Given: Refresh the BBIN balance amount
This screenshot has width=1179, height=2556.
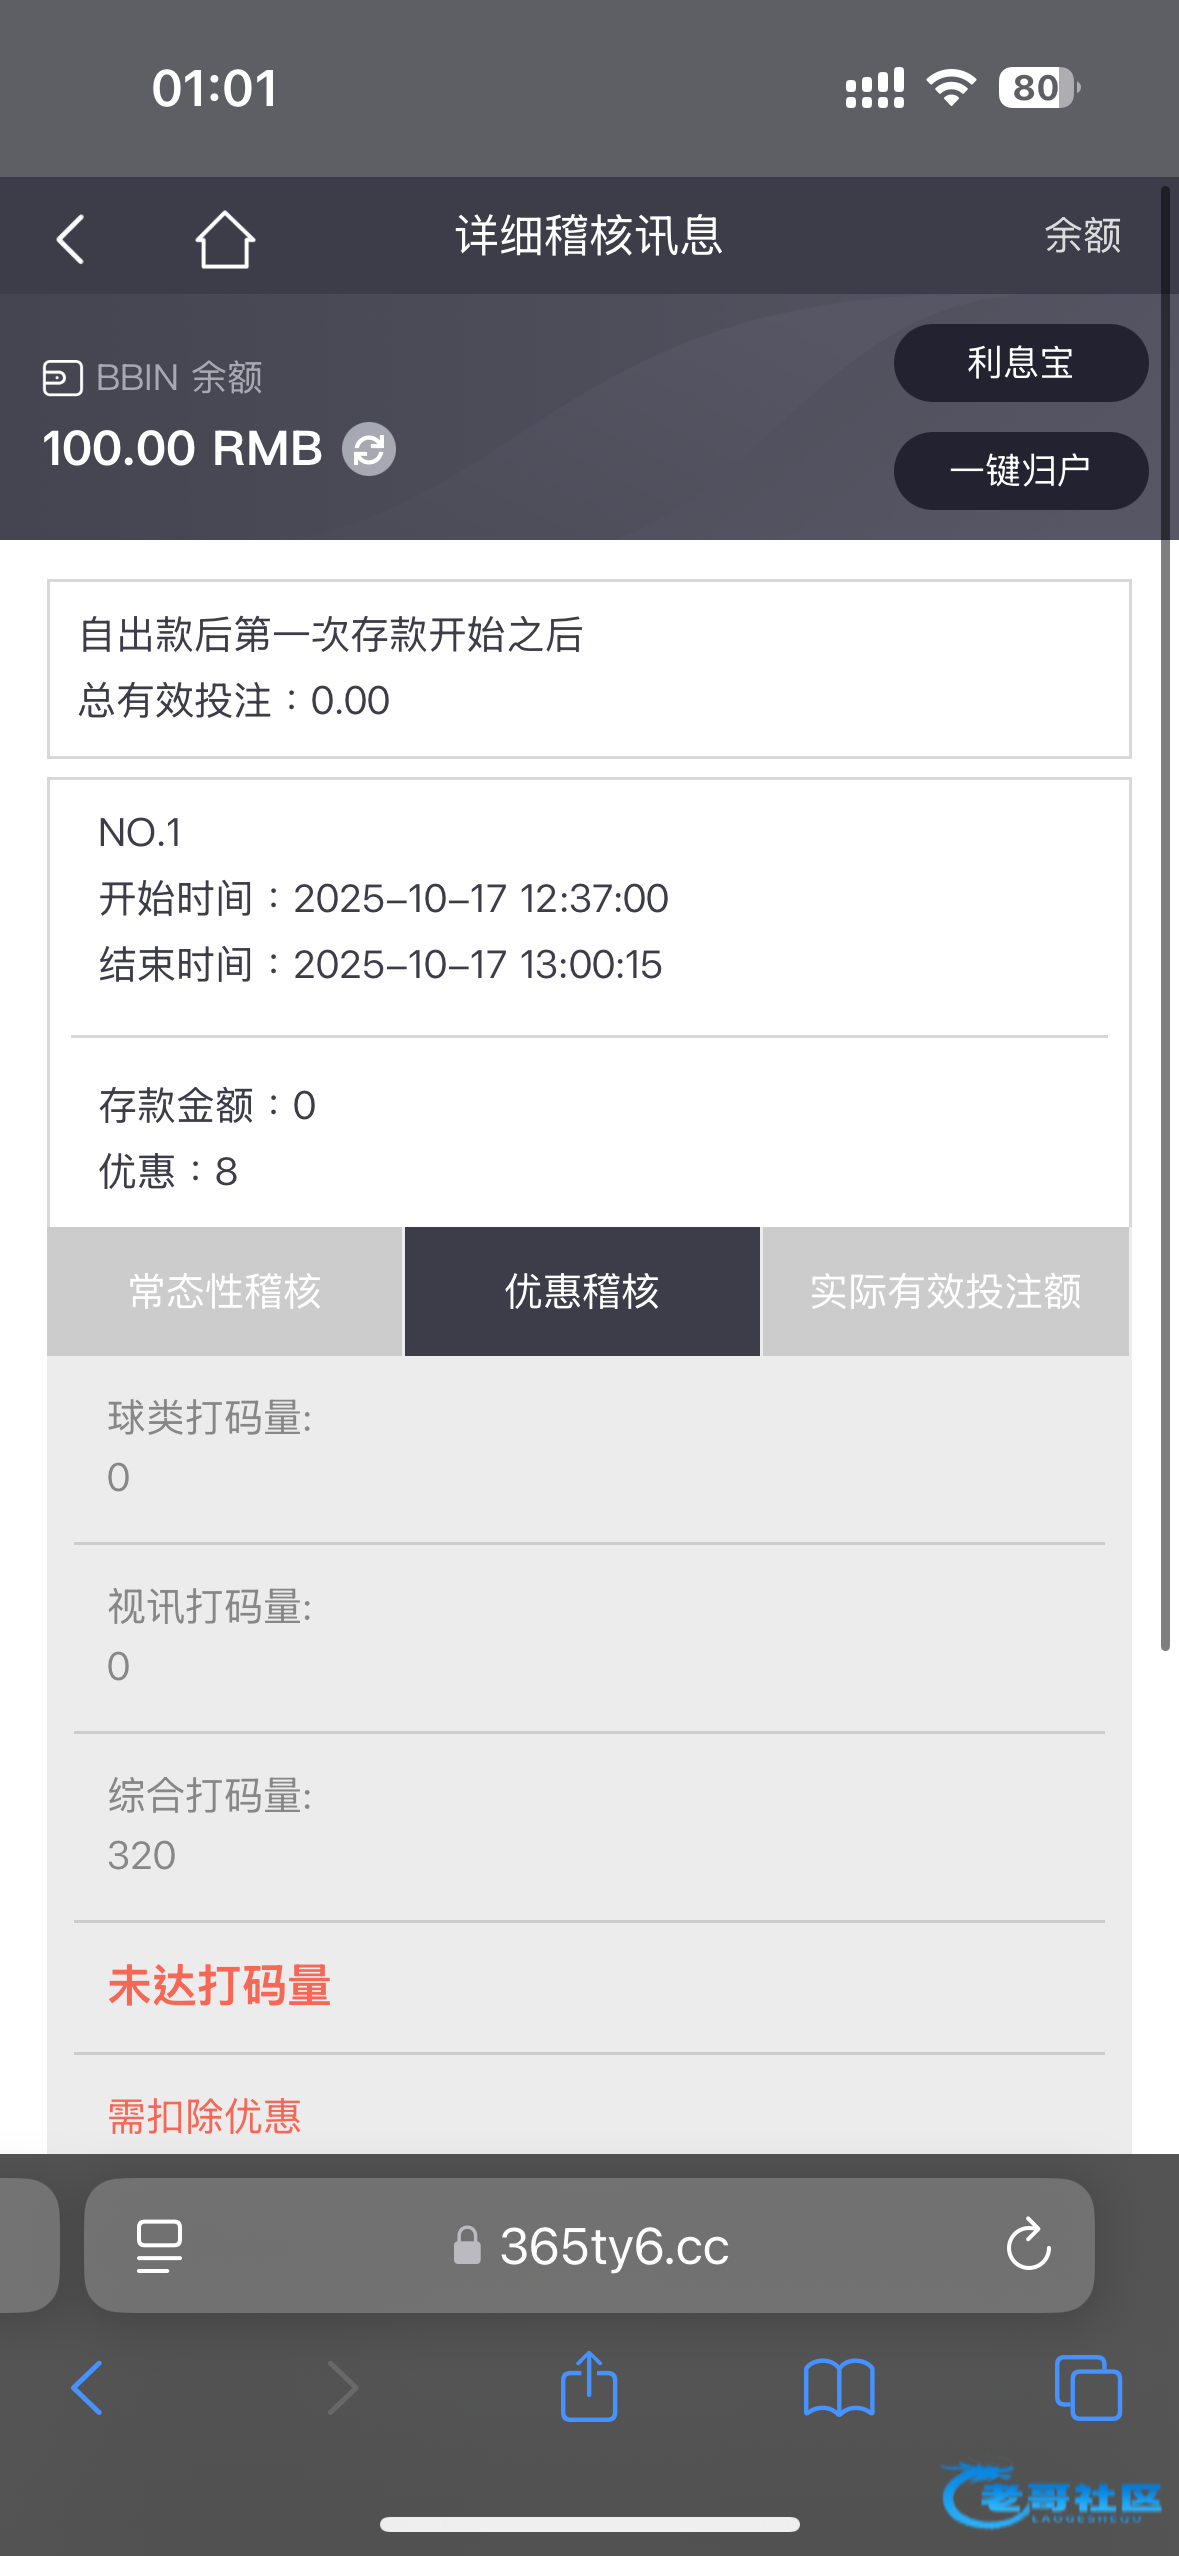Looking at the screenshot, I should pos(369,449).
